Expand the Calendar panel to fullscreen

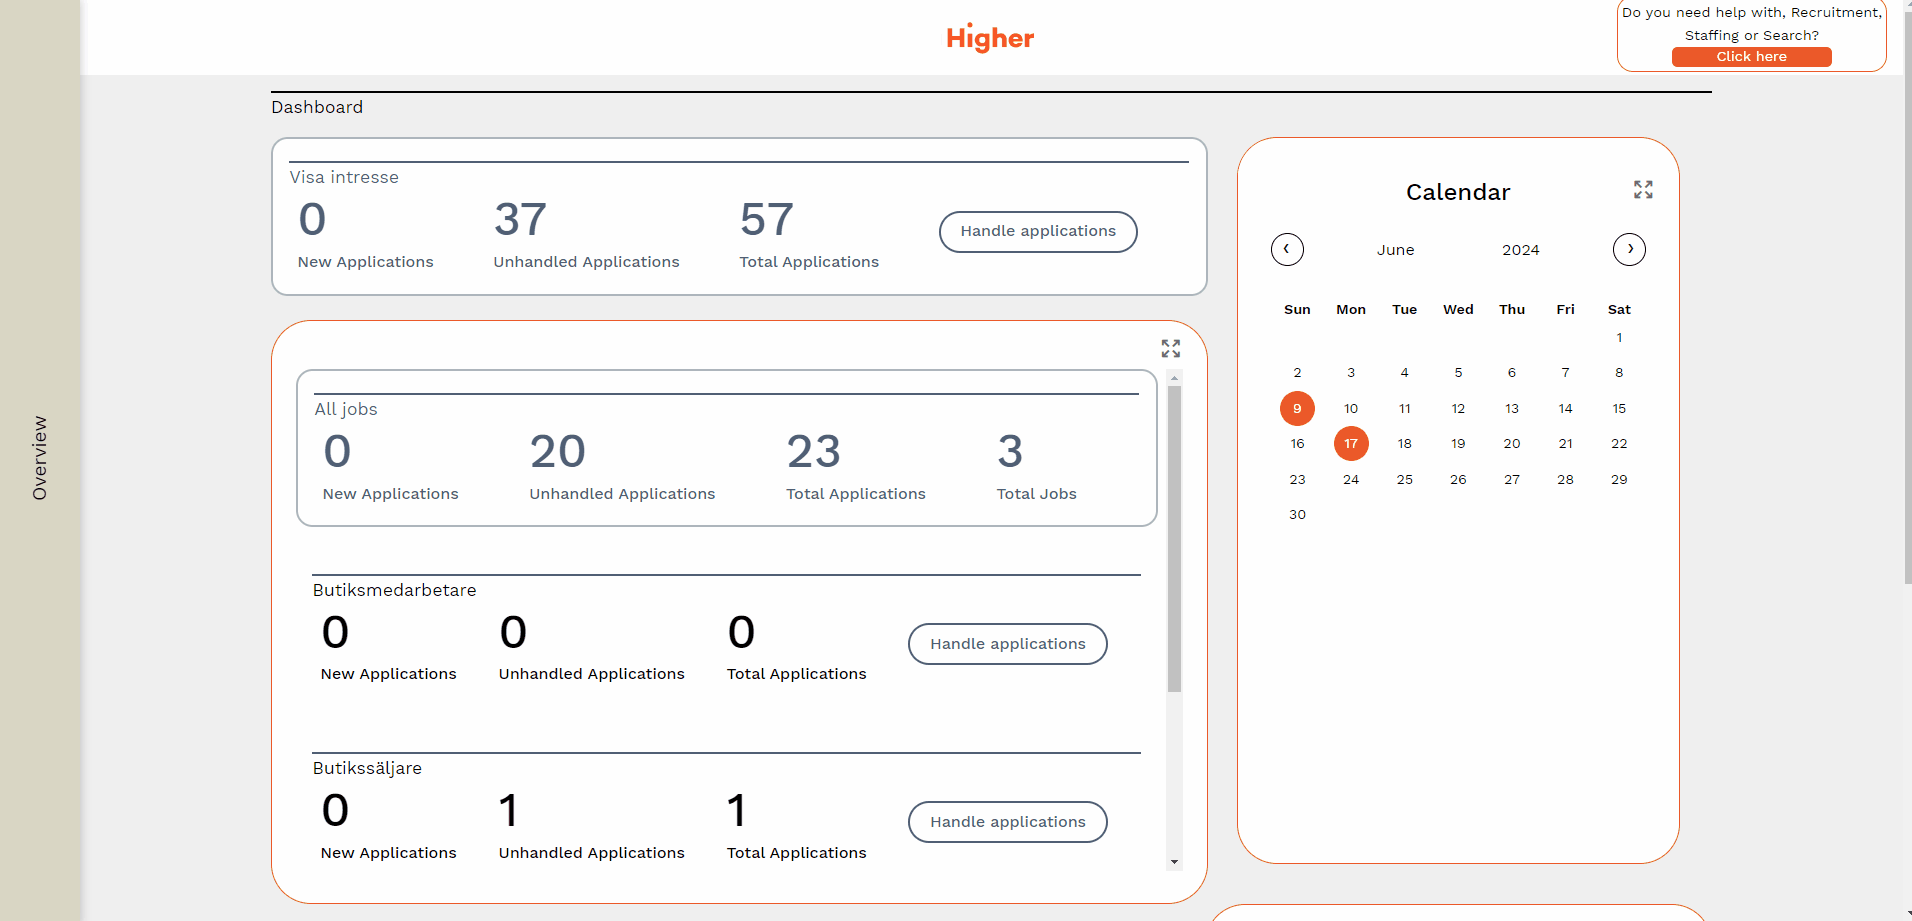(x=1643, y=190)
